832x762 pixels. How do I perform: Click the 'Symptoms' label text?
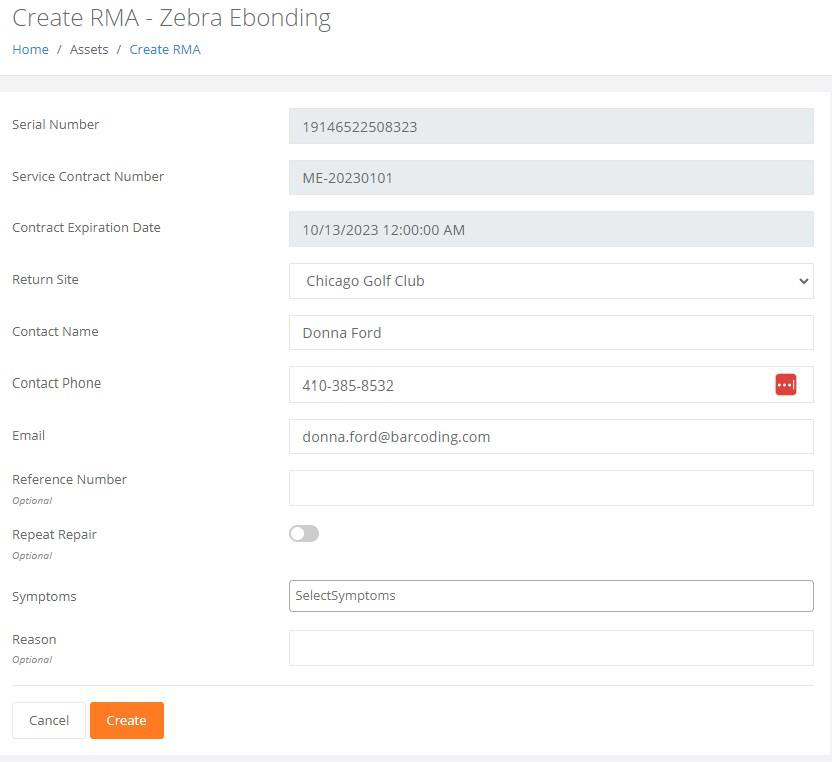[x=44, y=596]
